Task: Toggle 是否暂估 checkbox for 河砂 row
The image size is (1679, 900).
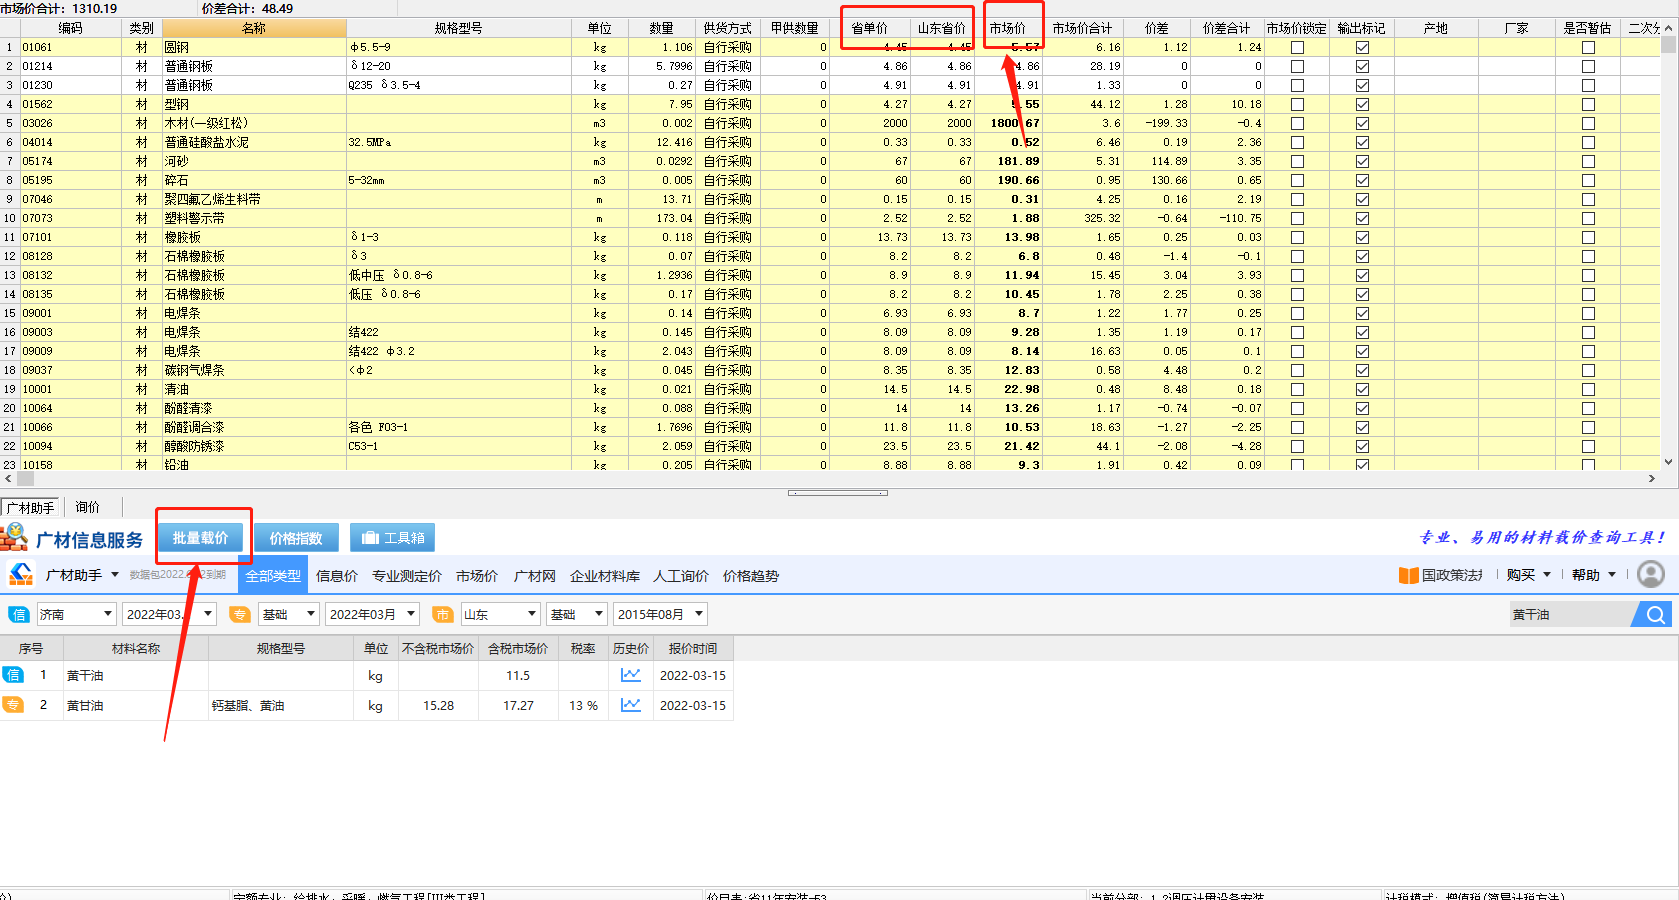Action: (1588, 161)
